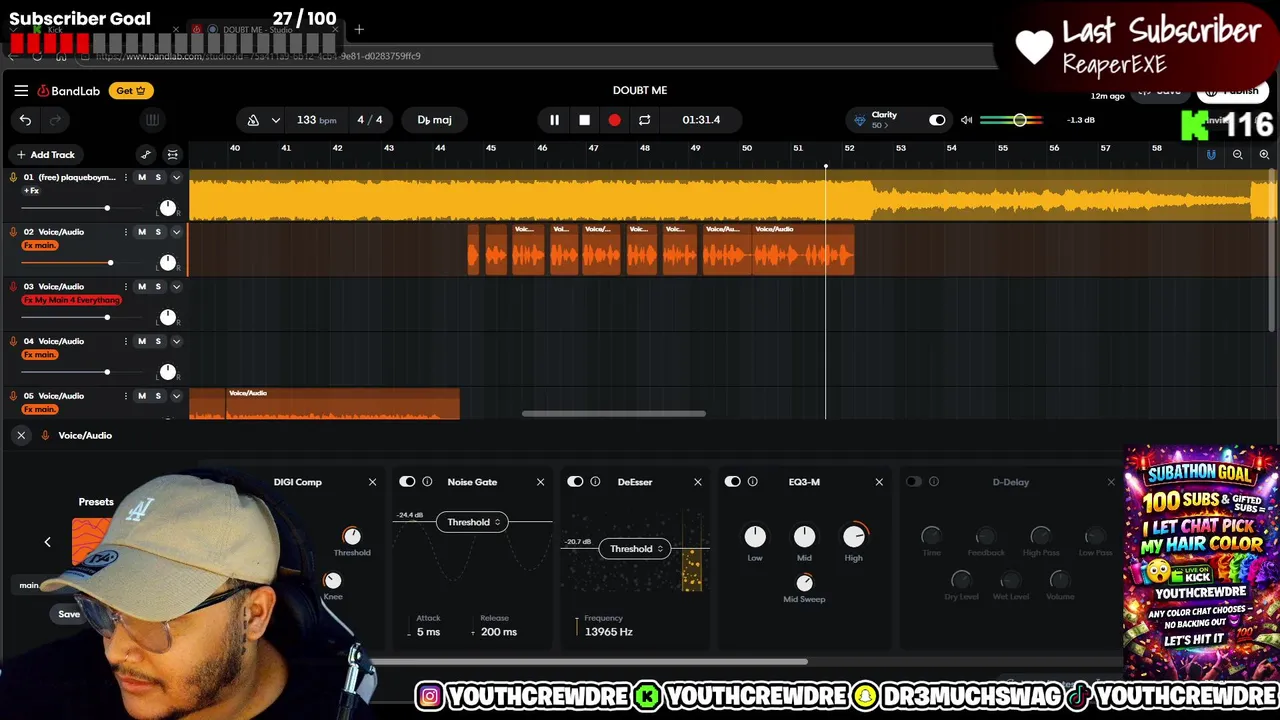Toggle the Noise Gate effect off
Screen dimensions: 1280x720
[x=407, y=482]
